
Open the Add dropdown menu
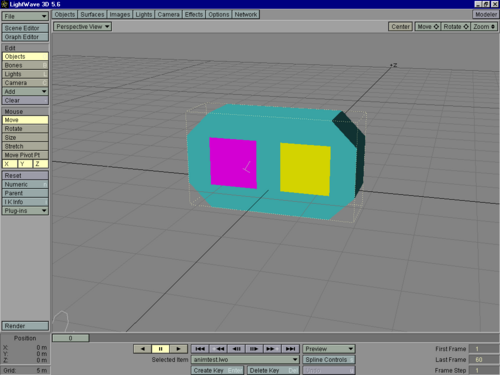click(x=25, y=91)
